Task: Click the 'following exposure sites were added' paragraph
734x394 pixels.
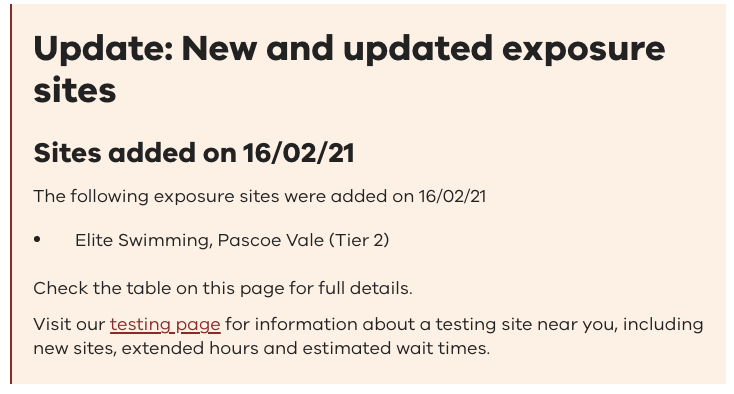Action: click(260, 196)
